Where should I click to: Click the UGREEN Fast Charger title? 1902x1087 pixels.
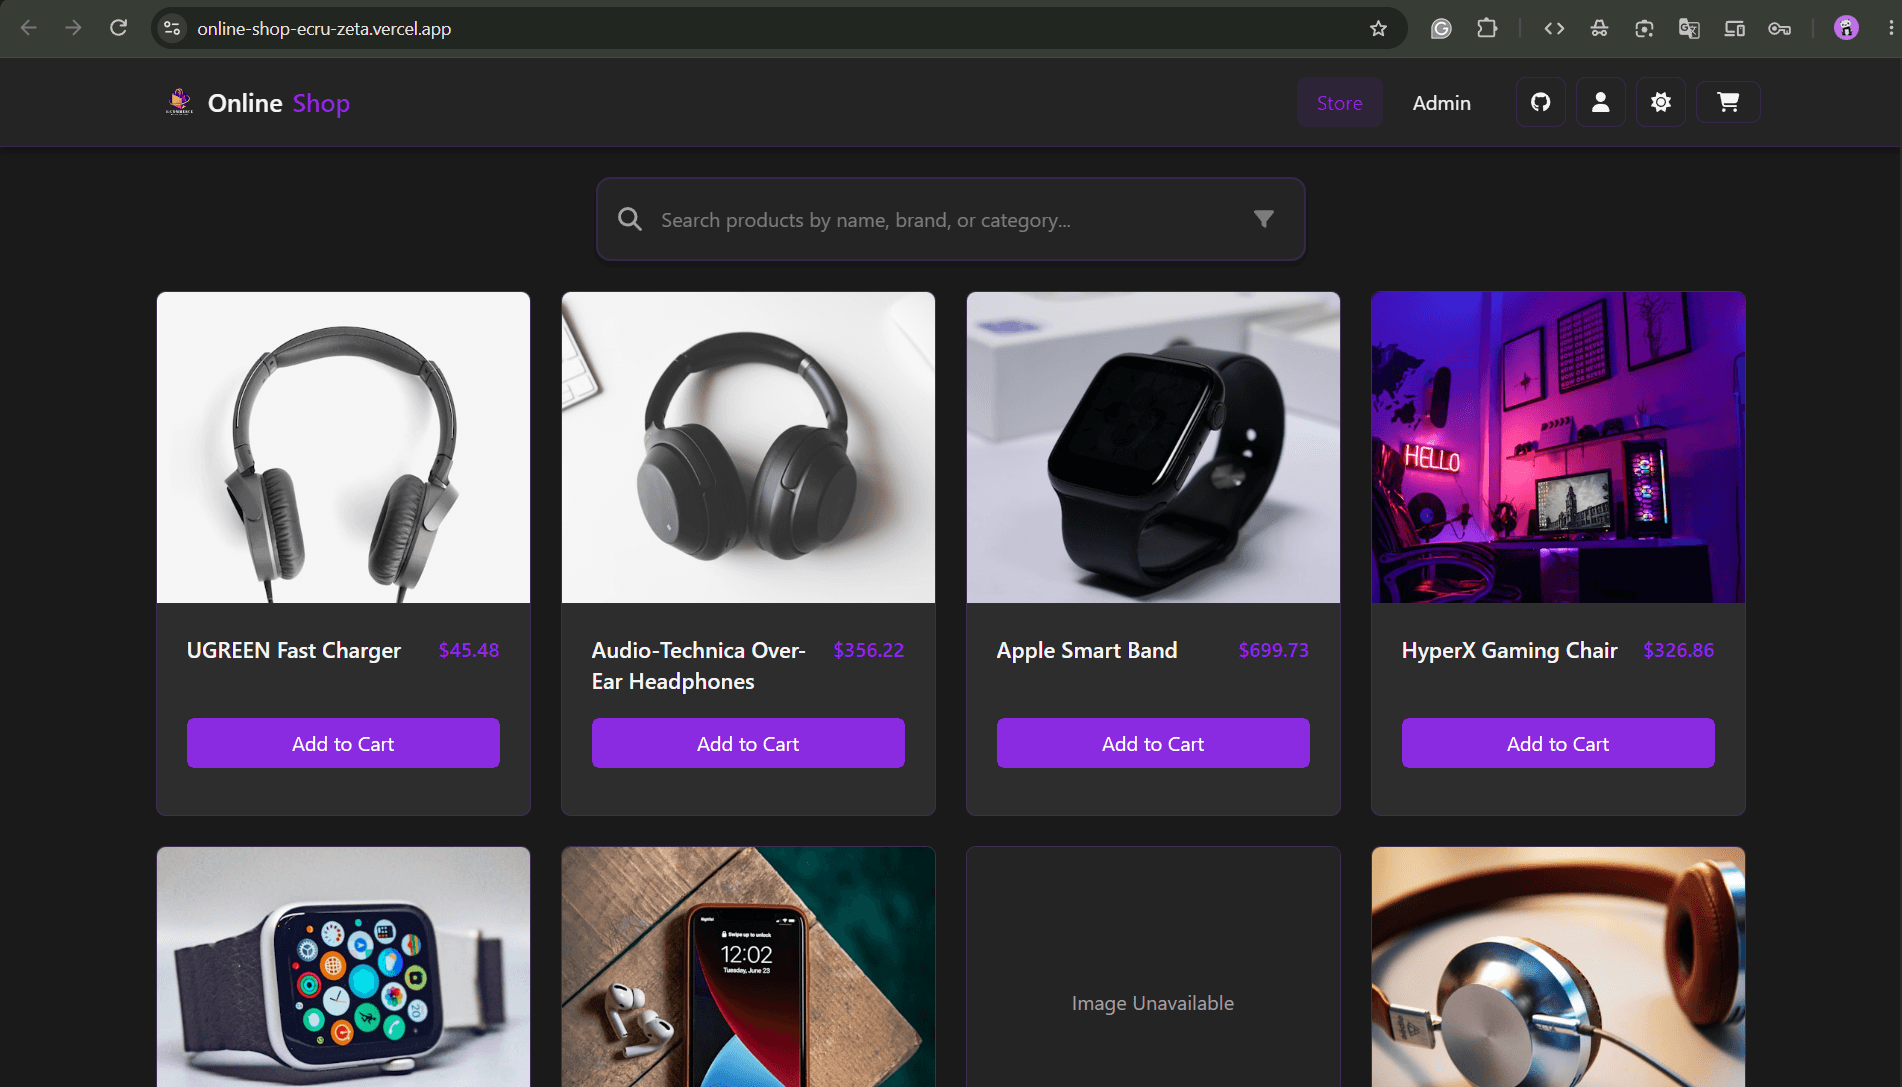tap(294, 650)
